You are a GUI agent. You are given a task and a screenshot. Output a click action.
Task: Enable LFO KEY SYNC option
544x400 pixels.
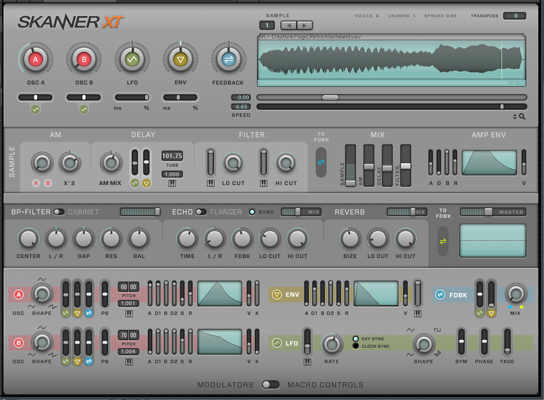356,339
